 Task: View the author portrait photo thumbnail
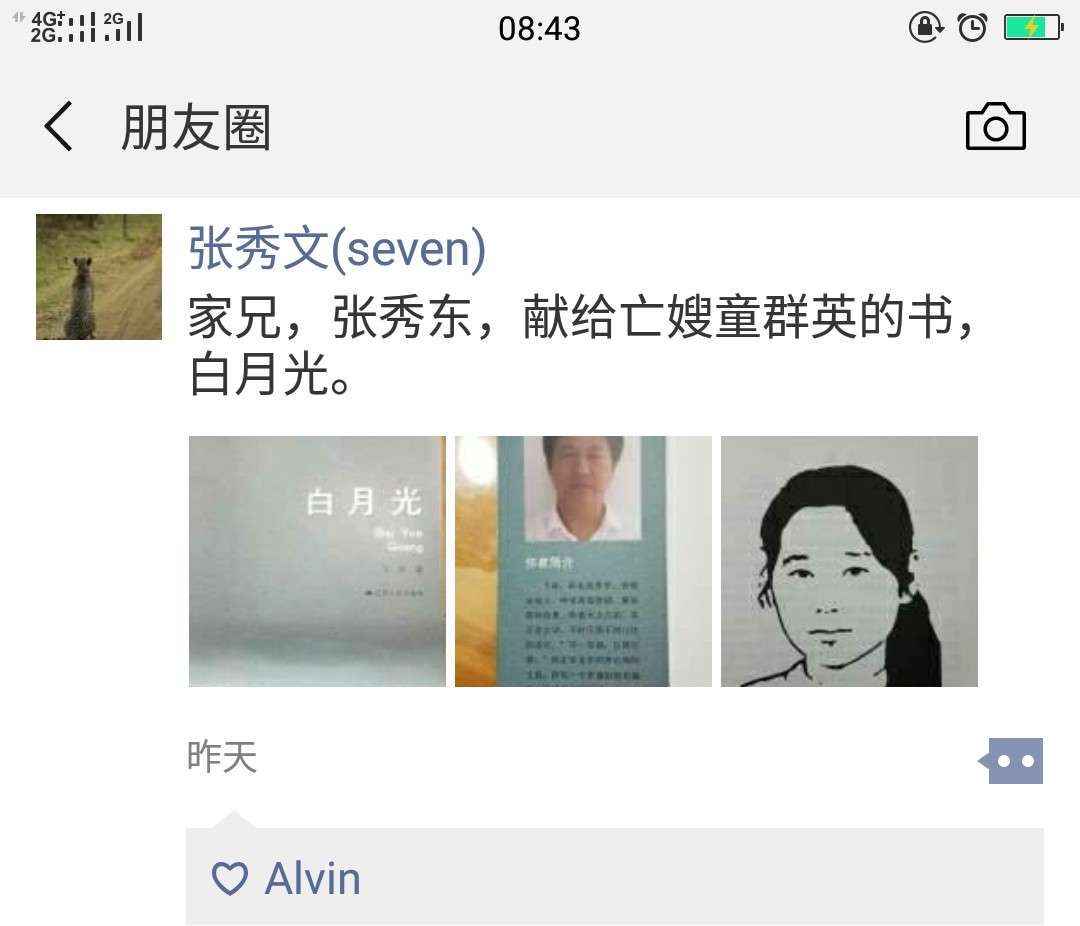(583, 562)
